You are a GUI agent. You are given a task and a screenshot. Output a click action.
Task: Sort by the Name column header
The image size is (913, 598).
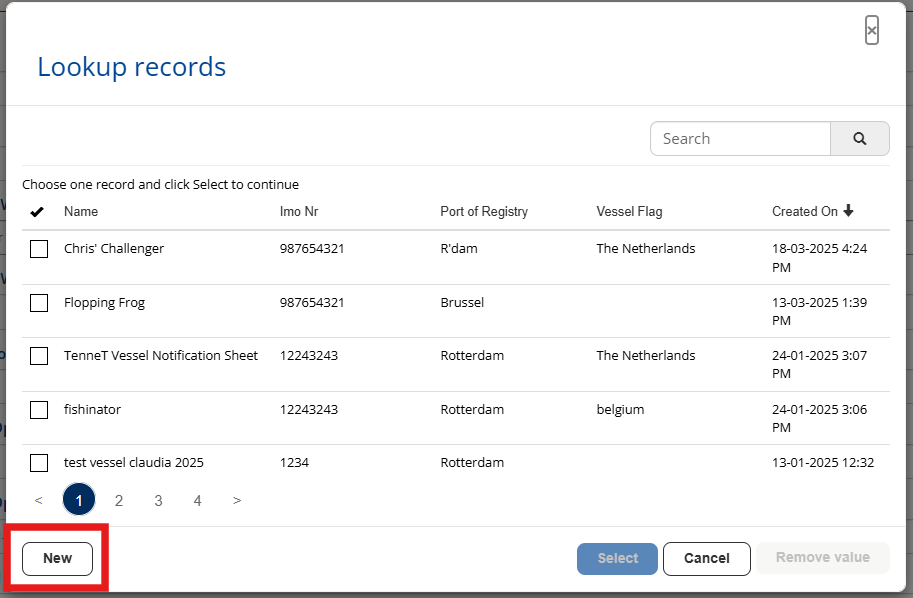coord(81,212)
